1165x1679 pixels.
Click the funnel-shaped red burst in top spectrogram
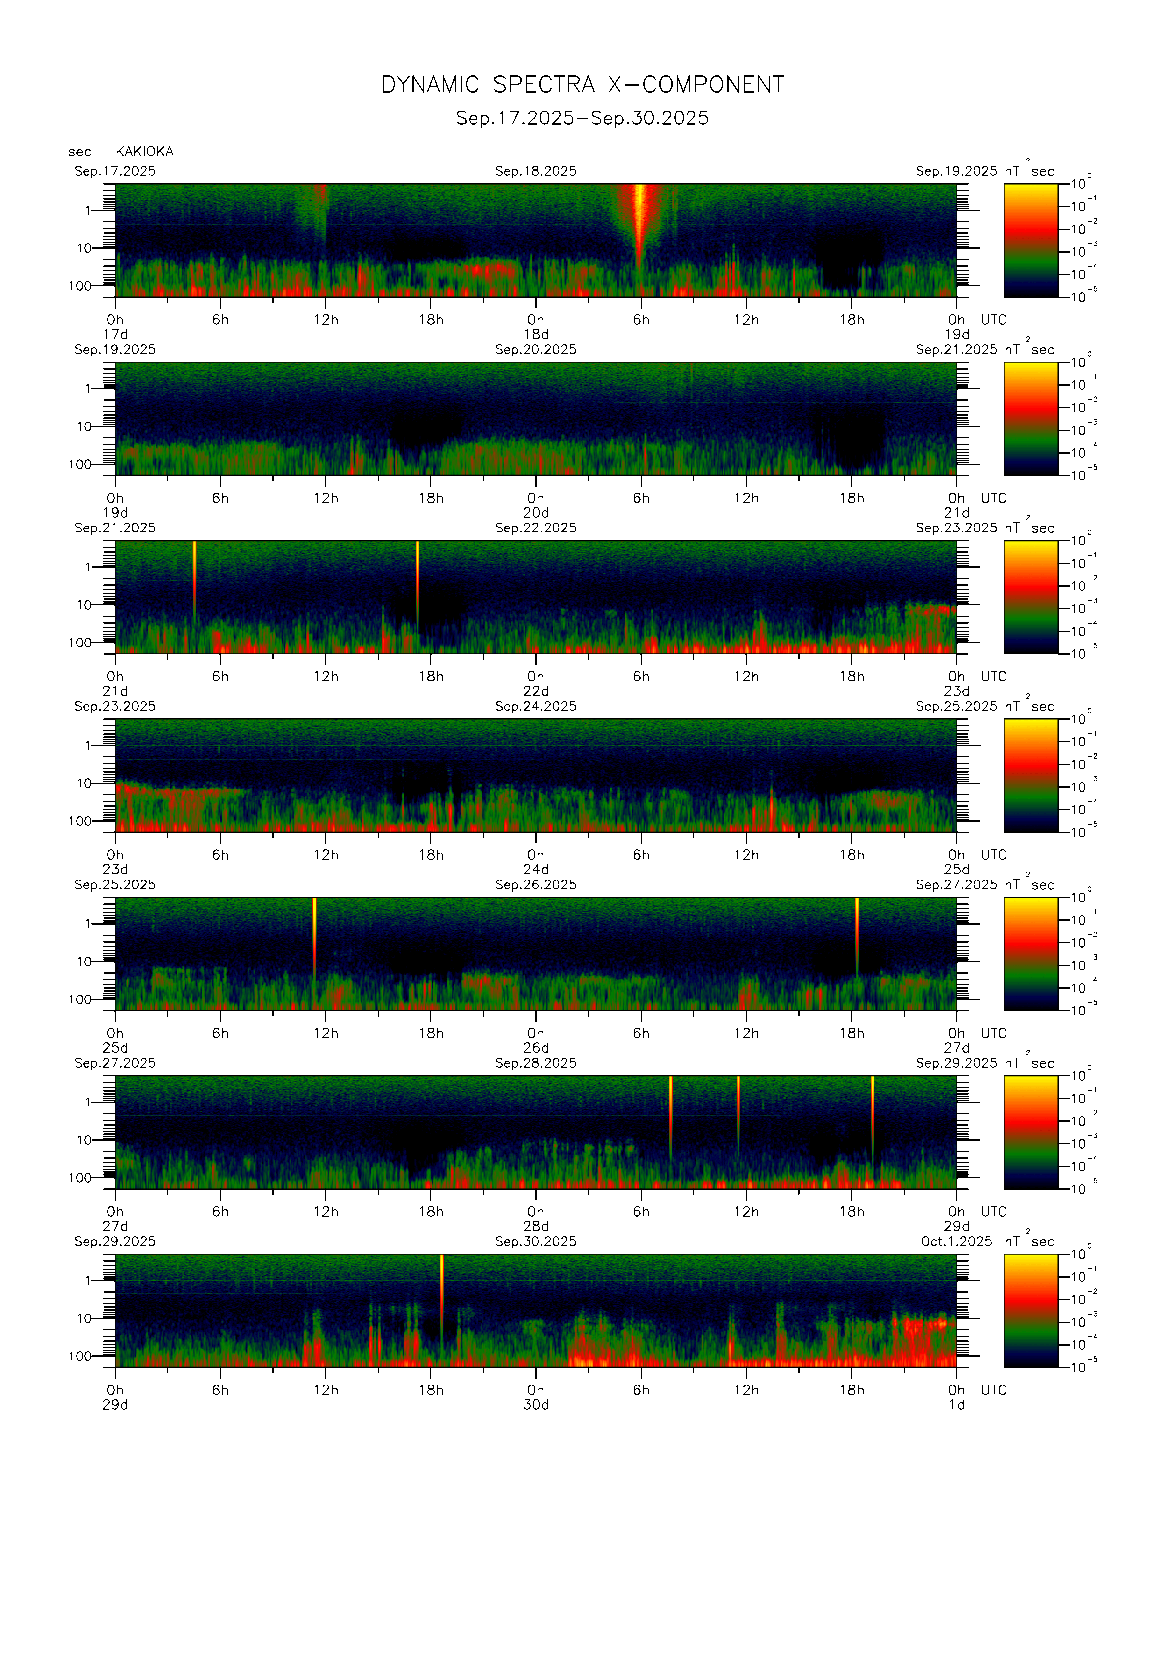[x=640, y=215]
